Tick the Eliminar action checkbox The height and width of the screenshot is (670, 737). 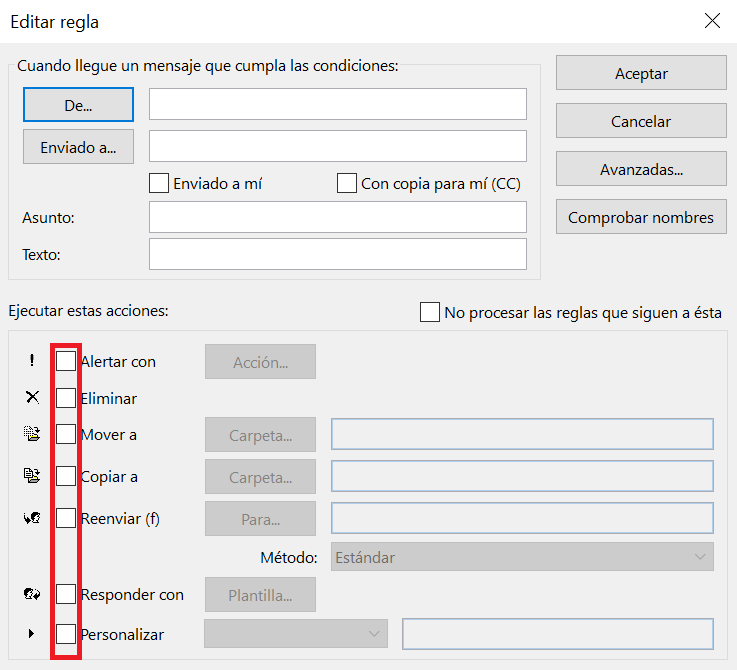66,398
